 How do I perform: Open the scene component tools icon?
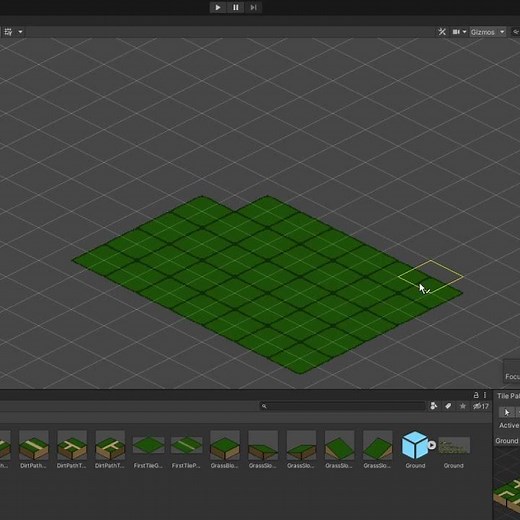[x=442, y=32]
